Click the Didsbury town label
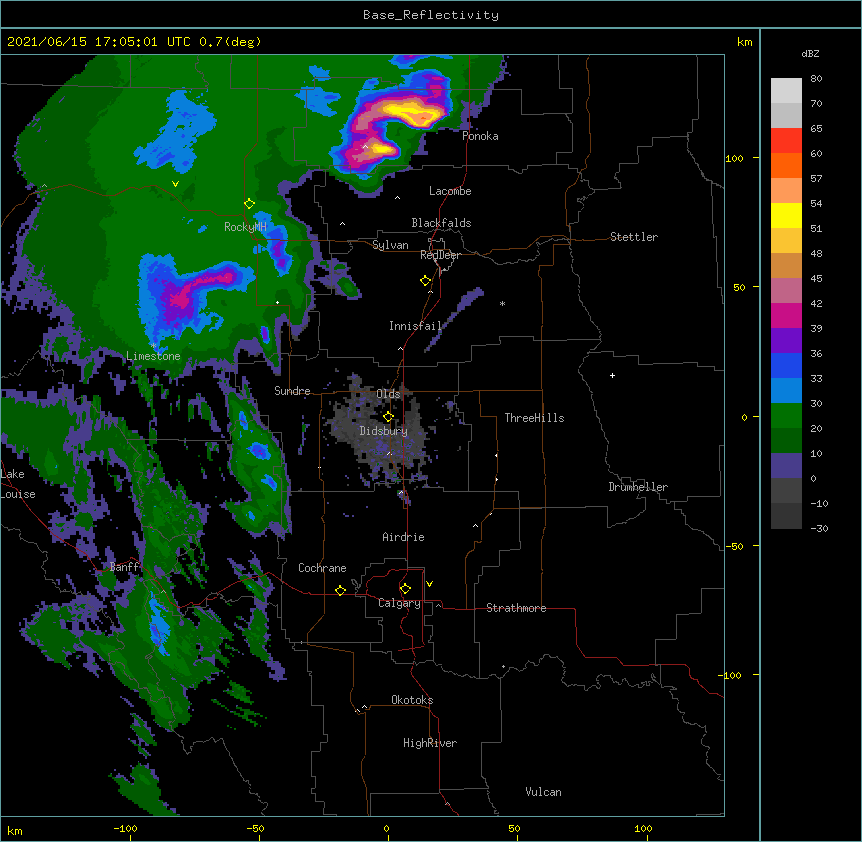 384,431
